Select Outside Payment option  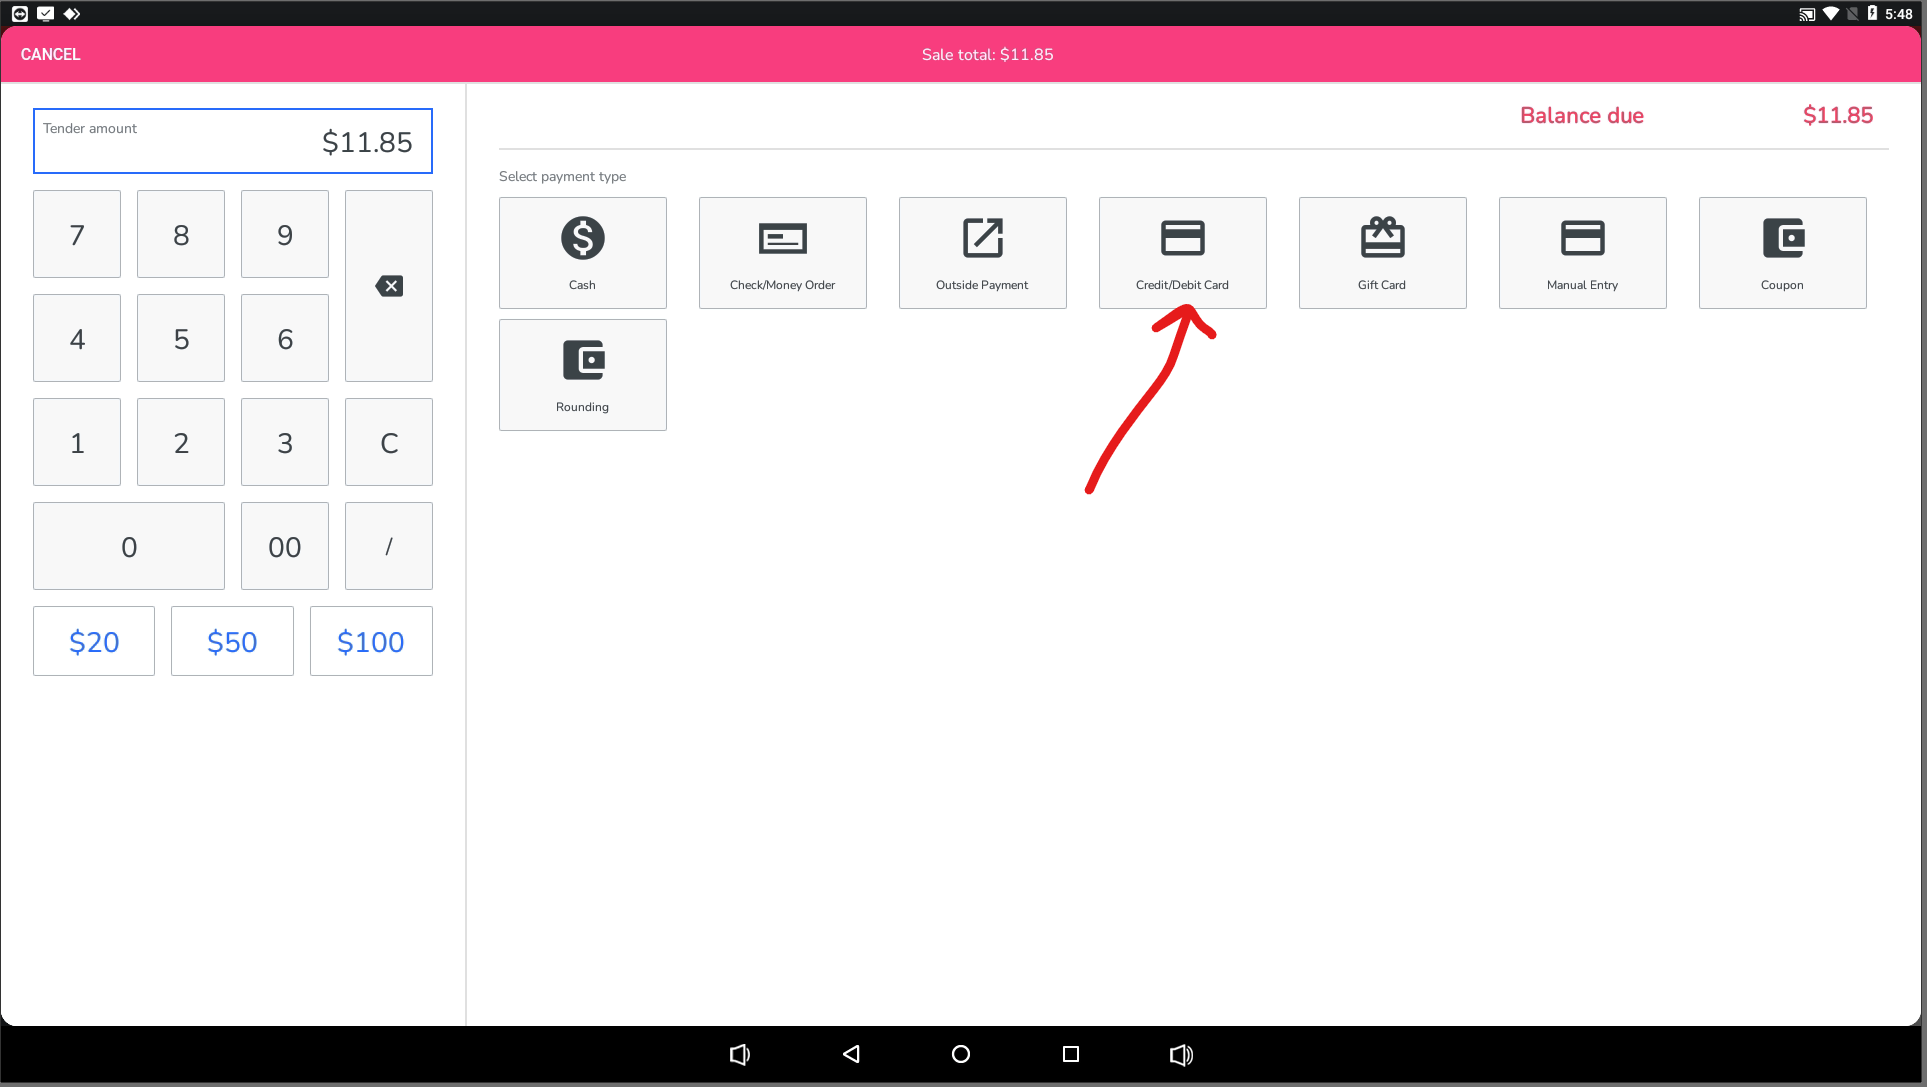coord(982,252)
